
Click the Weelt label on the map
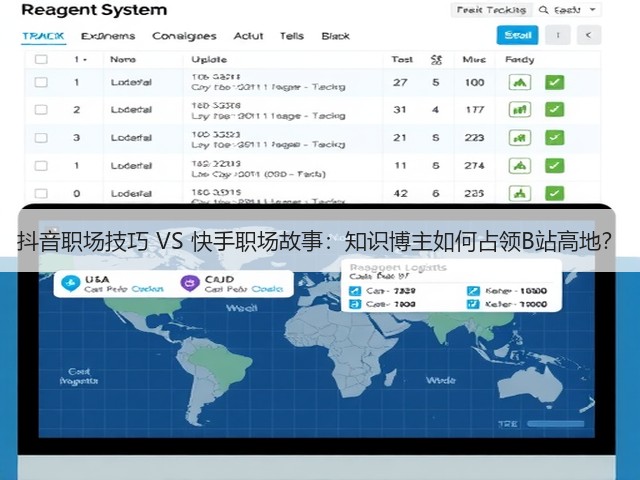pos(242,308)
